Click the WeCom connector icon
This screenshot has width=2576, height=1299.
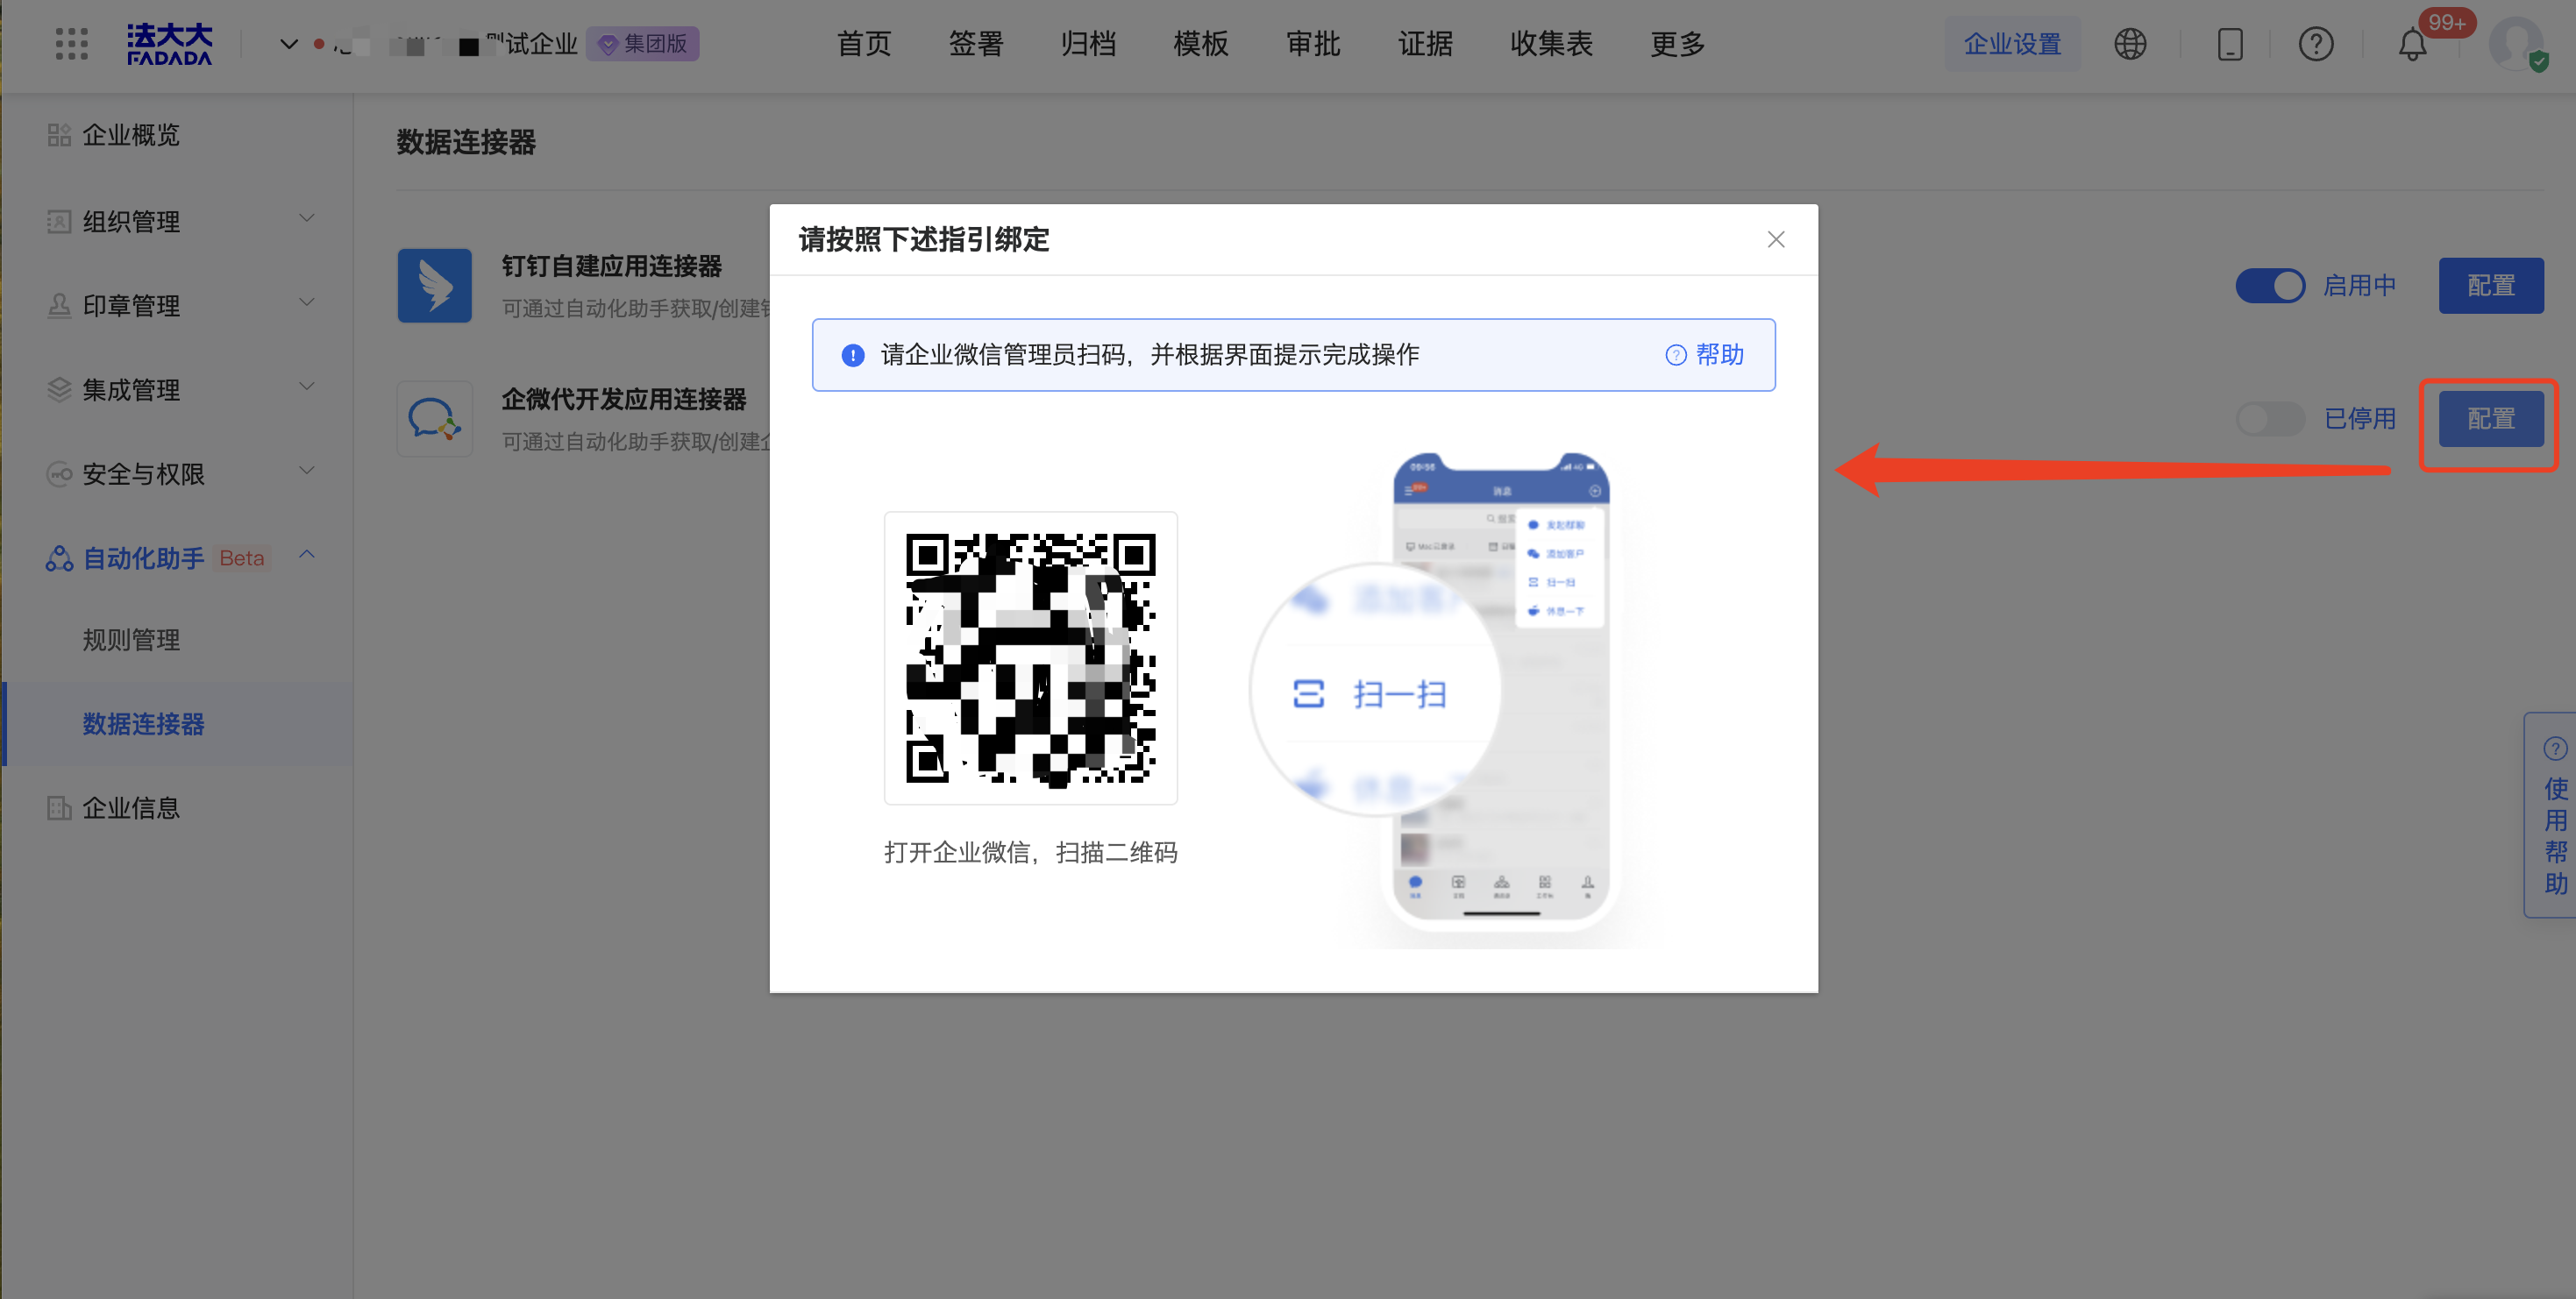(434, 419)
